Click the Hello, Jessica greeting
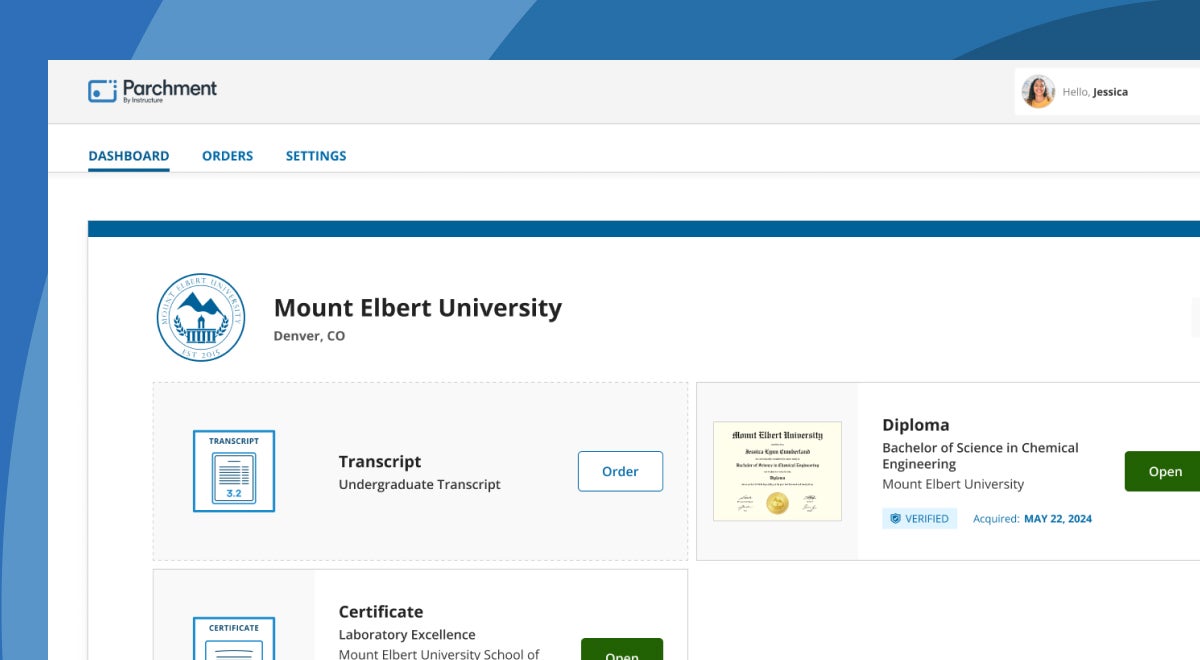This screenshot has width=1200, height=660. (1095, 92)
